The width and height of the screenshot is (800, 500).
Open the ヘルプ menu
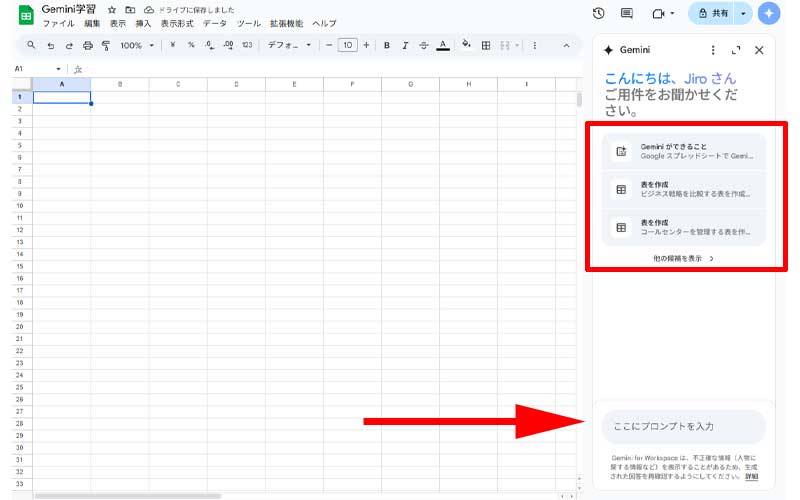324,23
